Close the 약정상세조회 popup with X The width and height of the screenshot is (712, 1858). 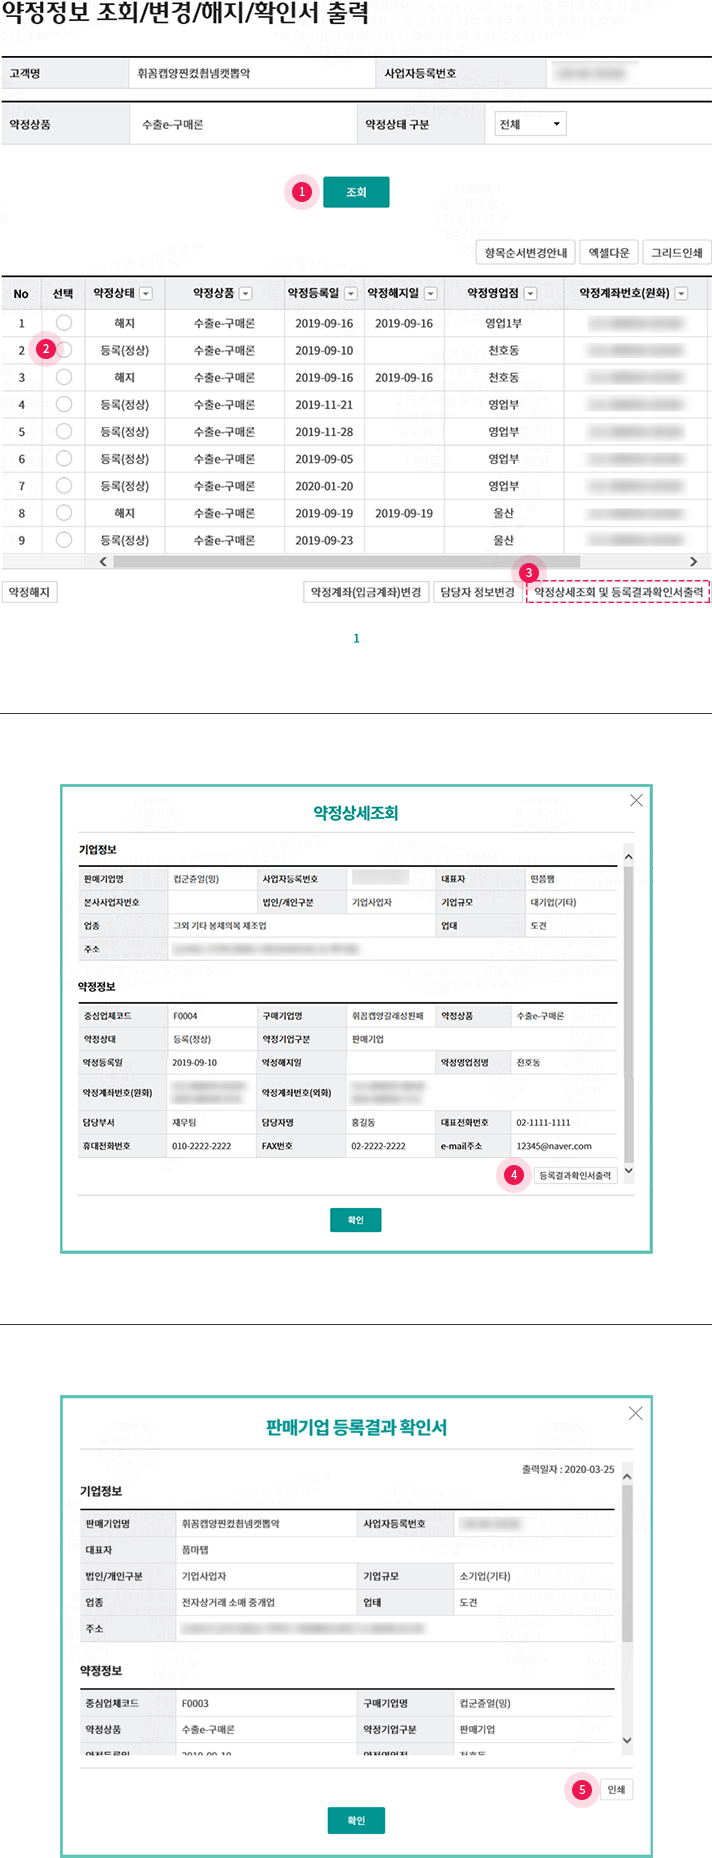coord(636,801)
